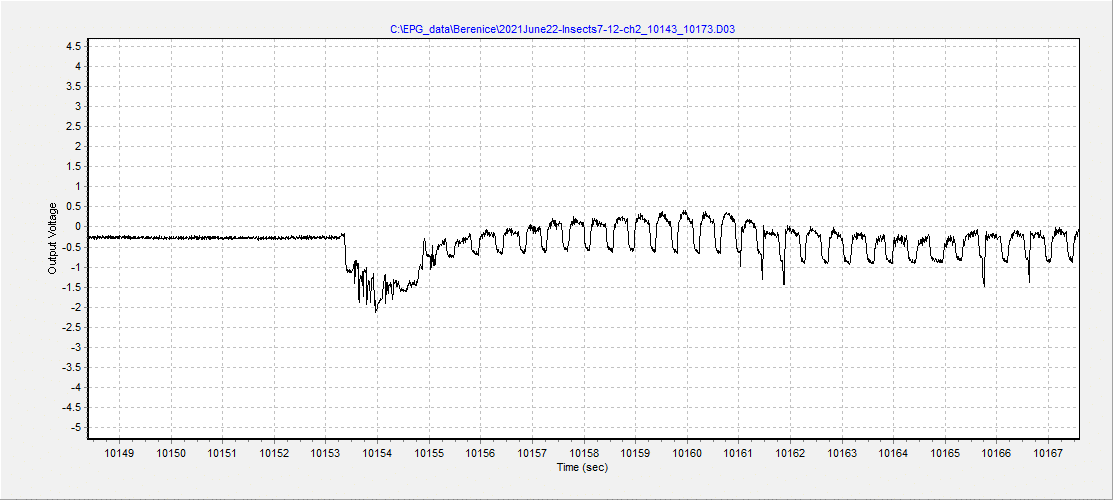
Task: Click x-axis tick label 10165
Action: pos(945,453)
